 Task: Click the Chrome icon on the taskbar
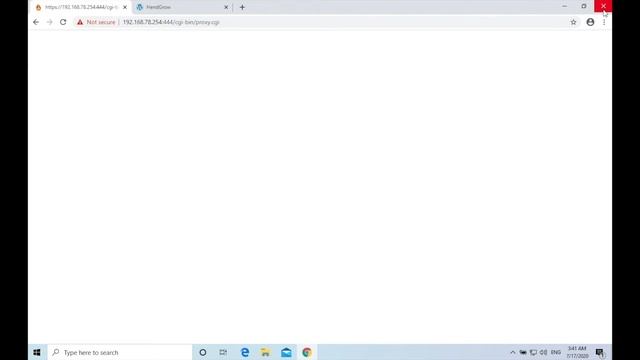307,352
